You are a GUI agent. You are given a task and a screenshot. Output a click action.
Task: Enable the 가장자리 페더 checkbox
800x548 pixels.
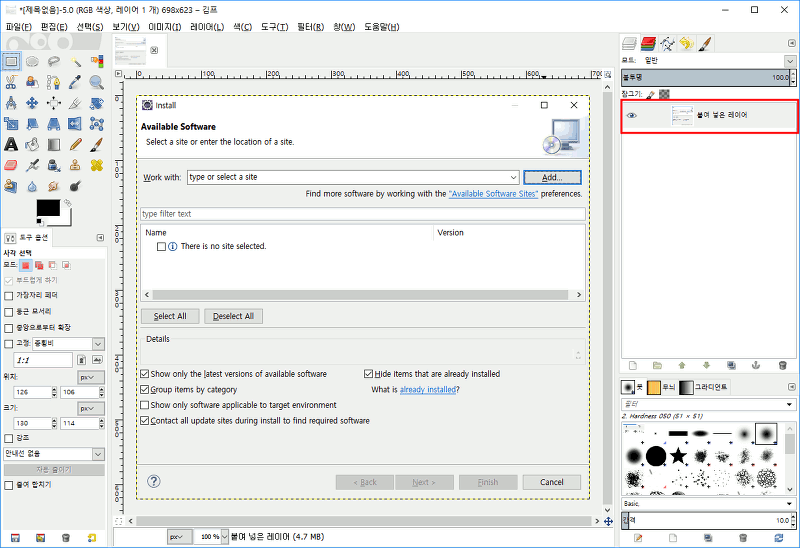click(x=9, y=296)
